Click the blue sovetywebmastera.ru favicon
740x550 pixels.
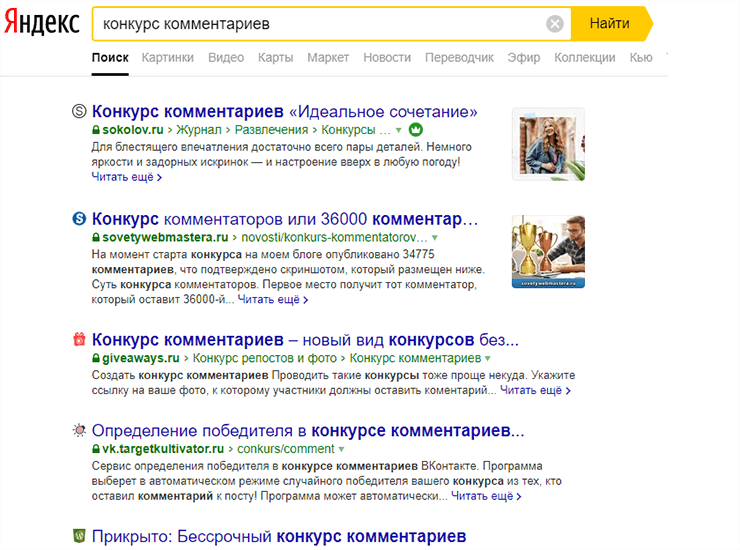pyautogui.click(x=79, y=219)
